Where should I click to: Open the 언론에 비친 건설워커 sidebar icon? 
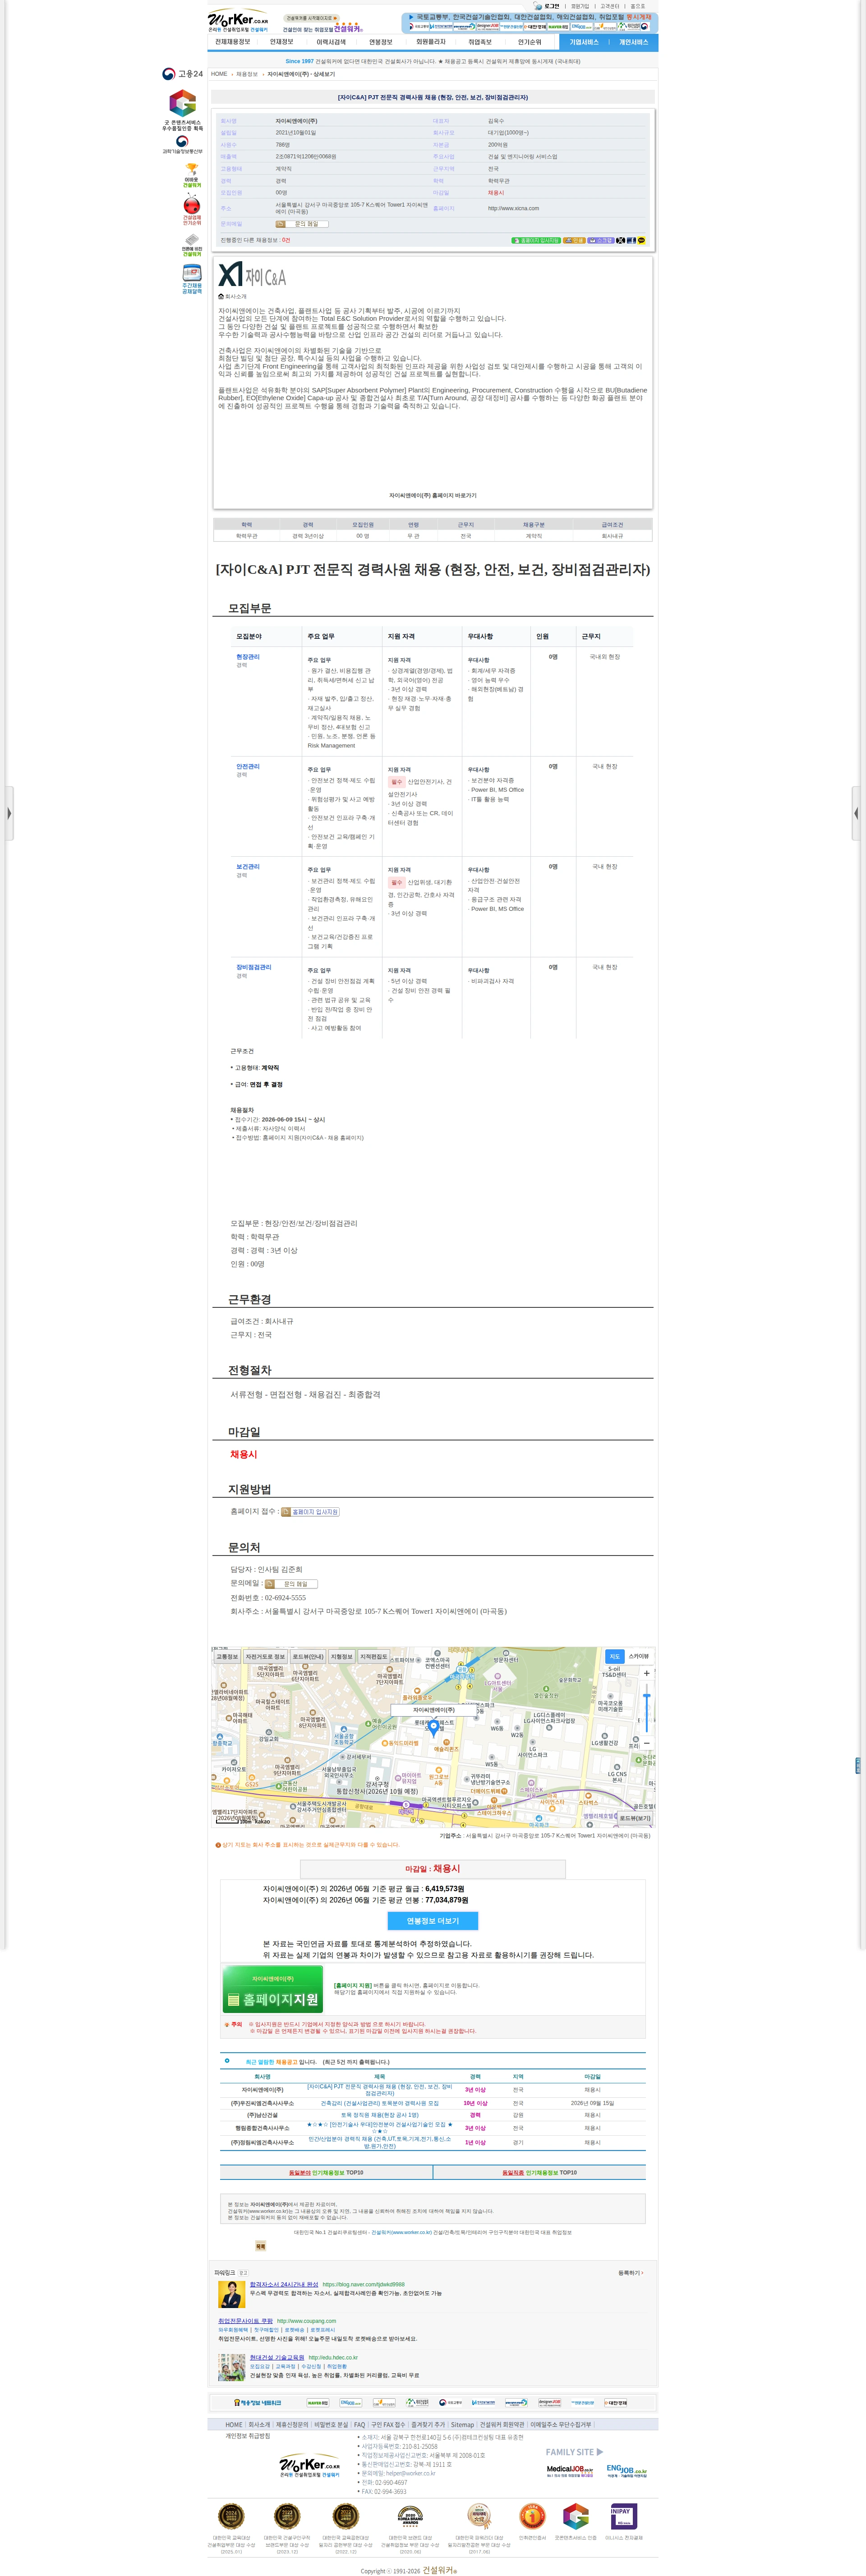point(192,245)
